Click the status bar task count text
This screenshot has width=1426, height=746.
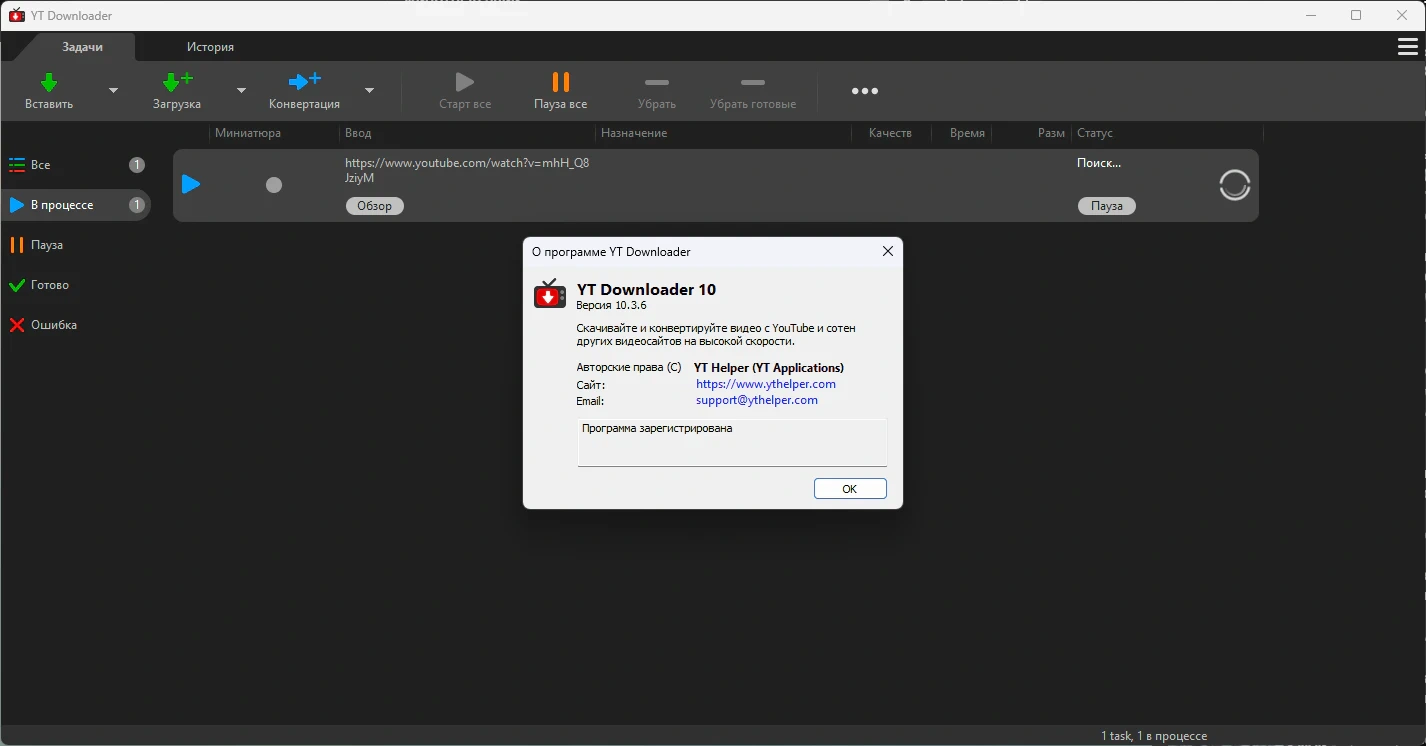click(1154, 736)
